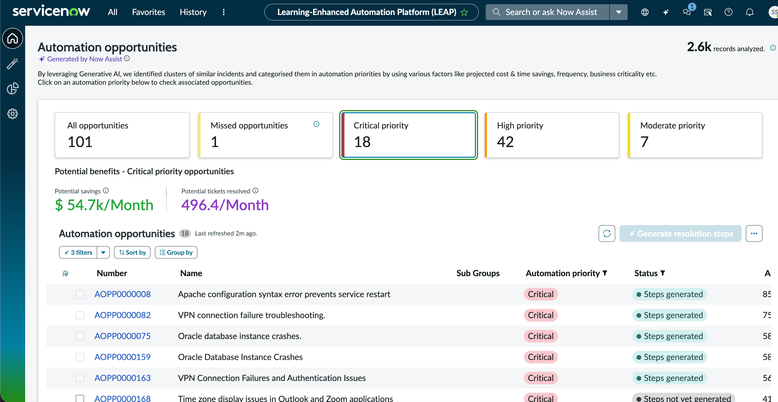Open the ellipsis menu beside Generate resolution steps

[x=754, y=233]
